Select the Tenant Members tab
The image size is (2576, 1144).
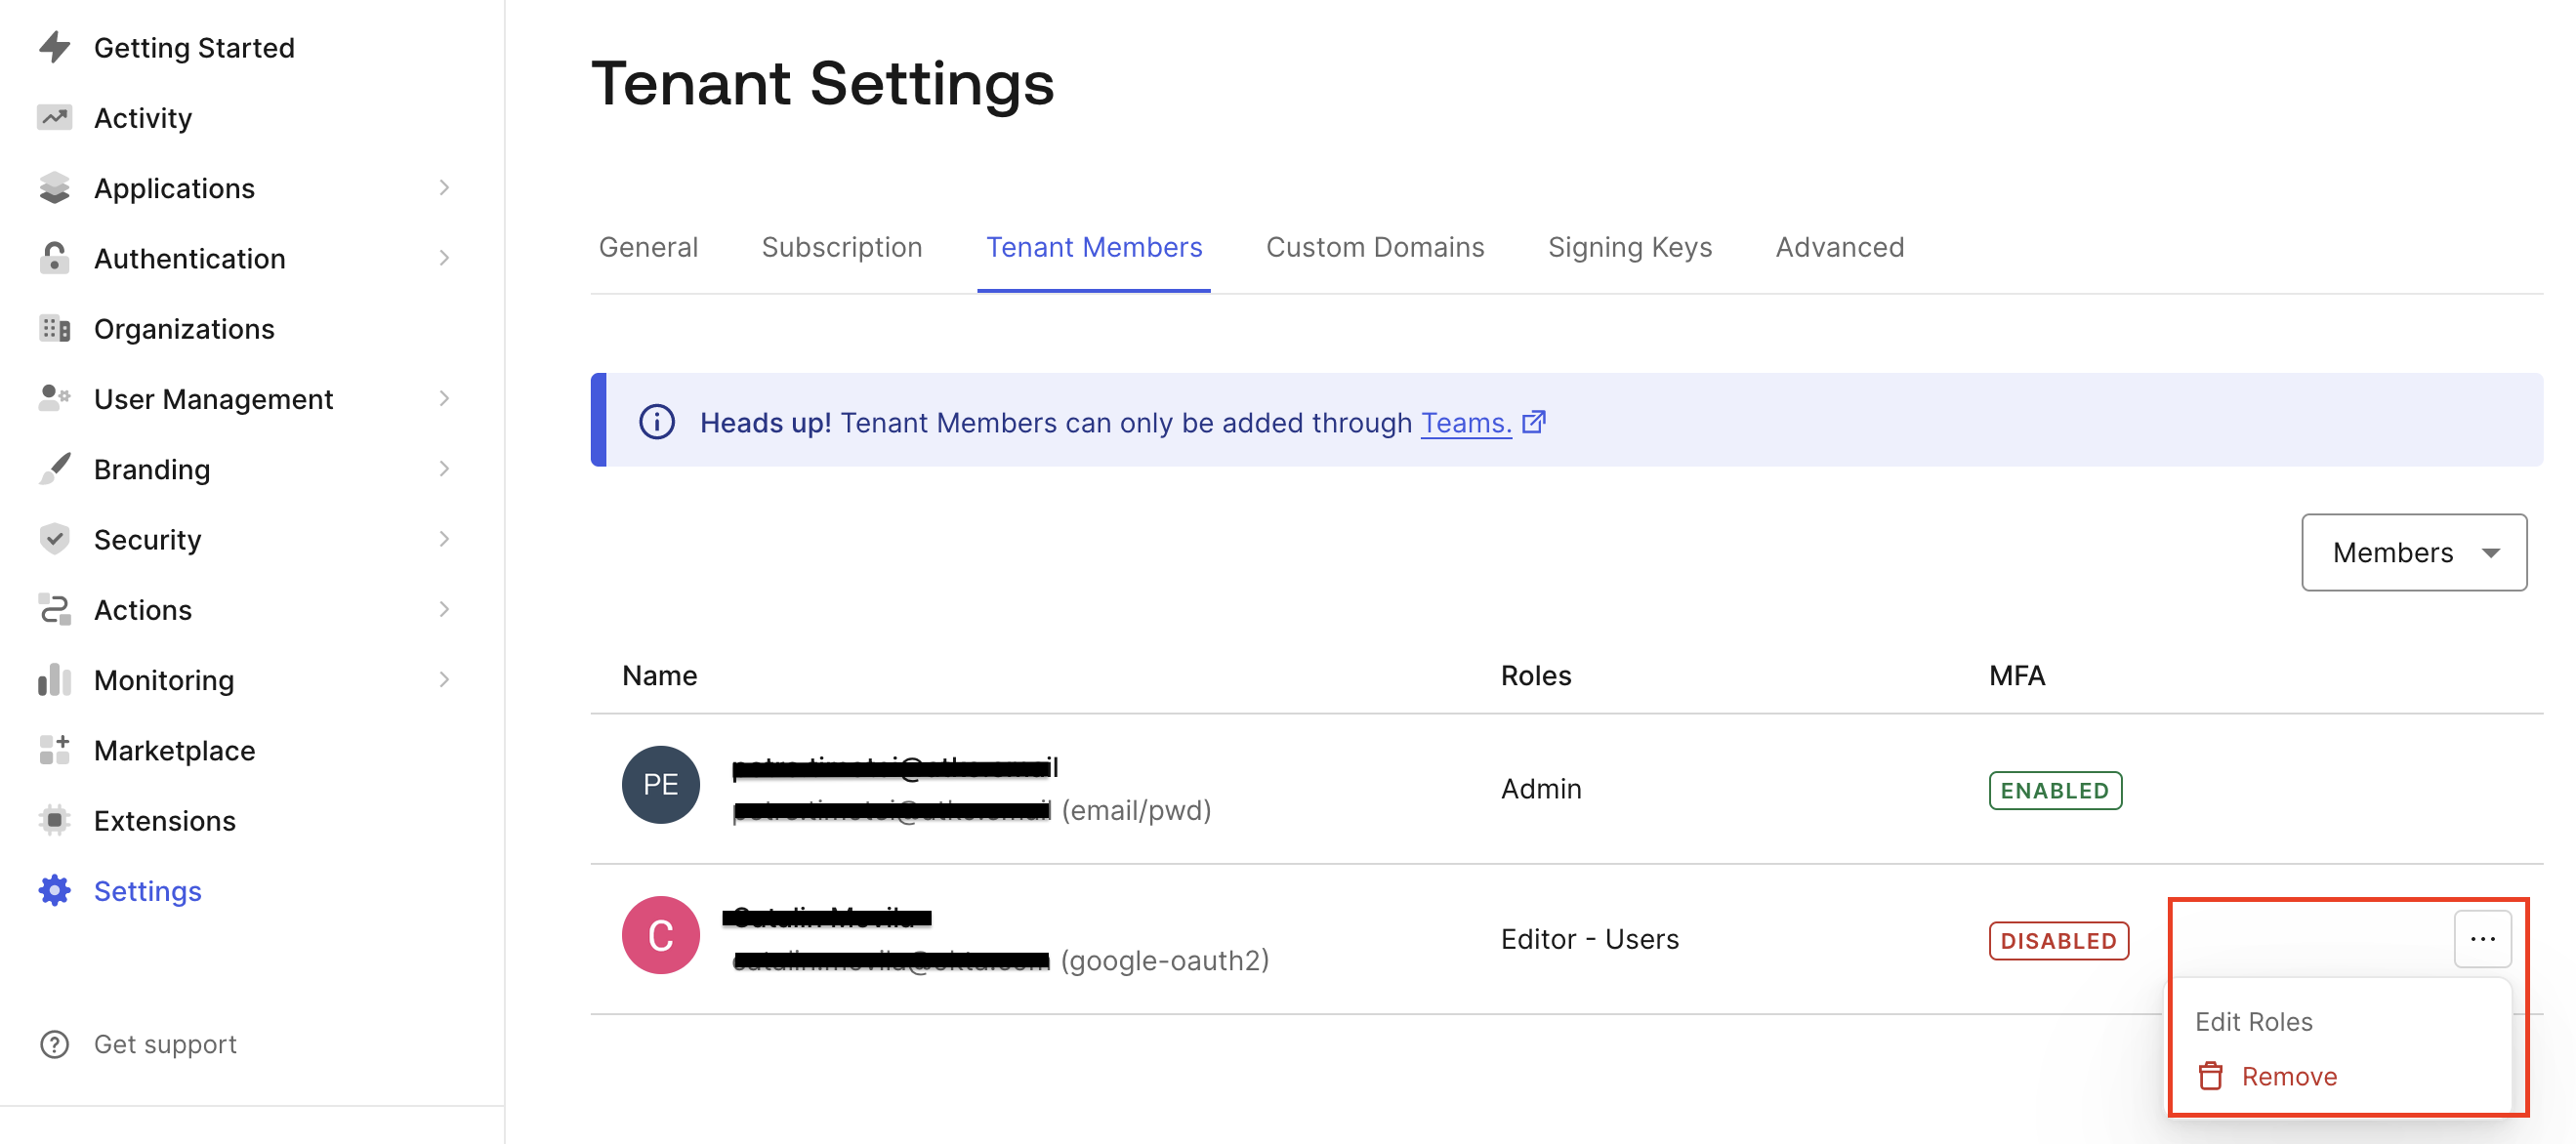[x=1094, y=247]
